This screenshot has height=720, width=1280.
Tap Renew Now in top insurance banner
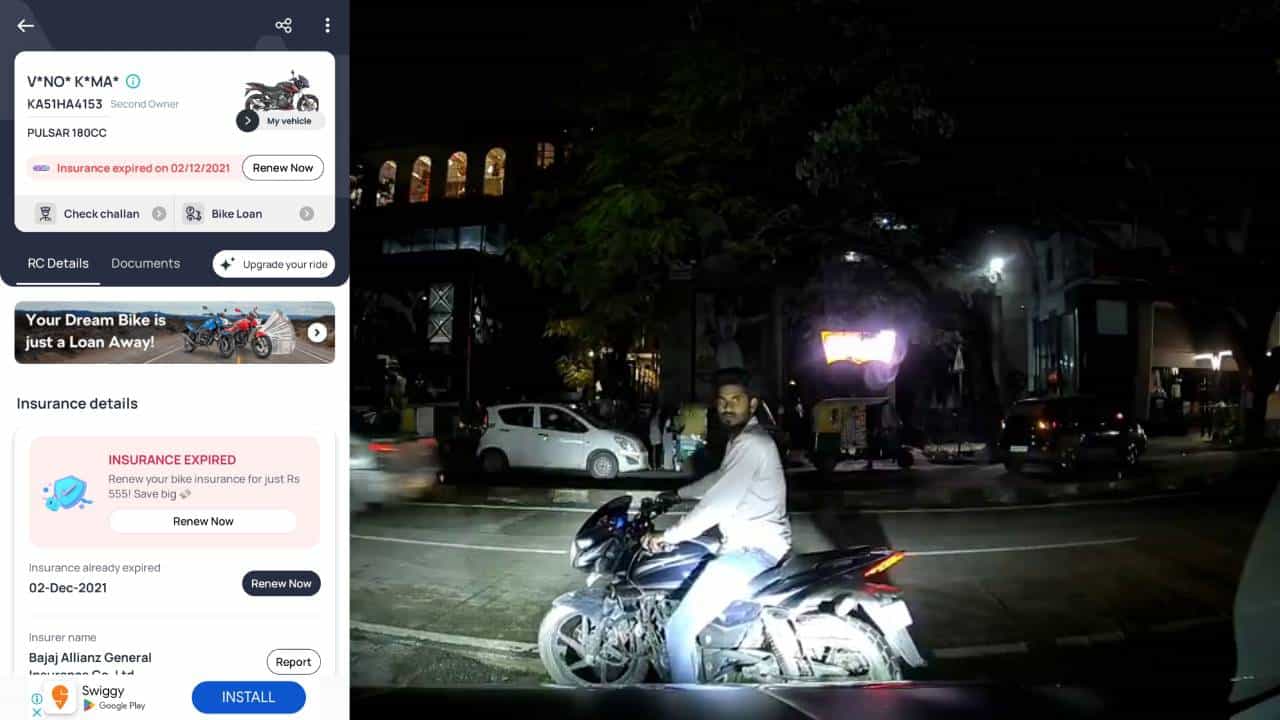(283, 168)
